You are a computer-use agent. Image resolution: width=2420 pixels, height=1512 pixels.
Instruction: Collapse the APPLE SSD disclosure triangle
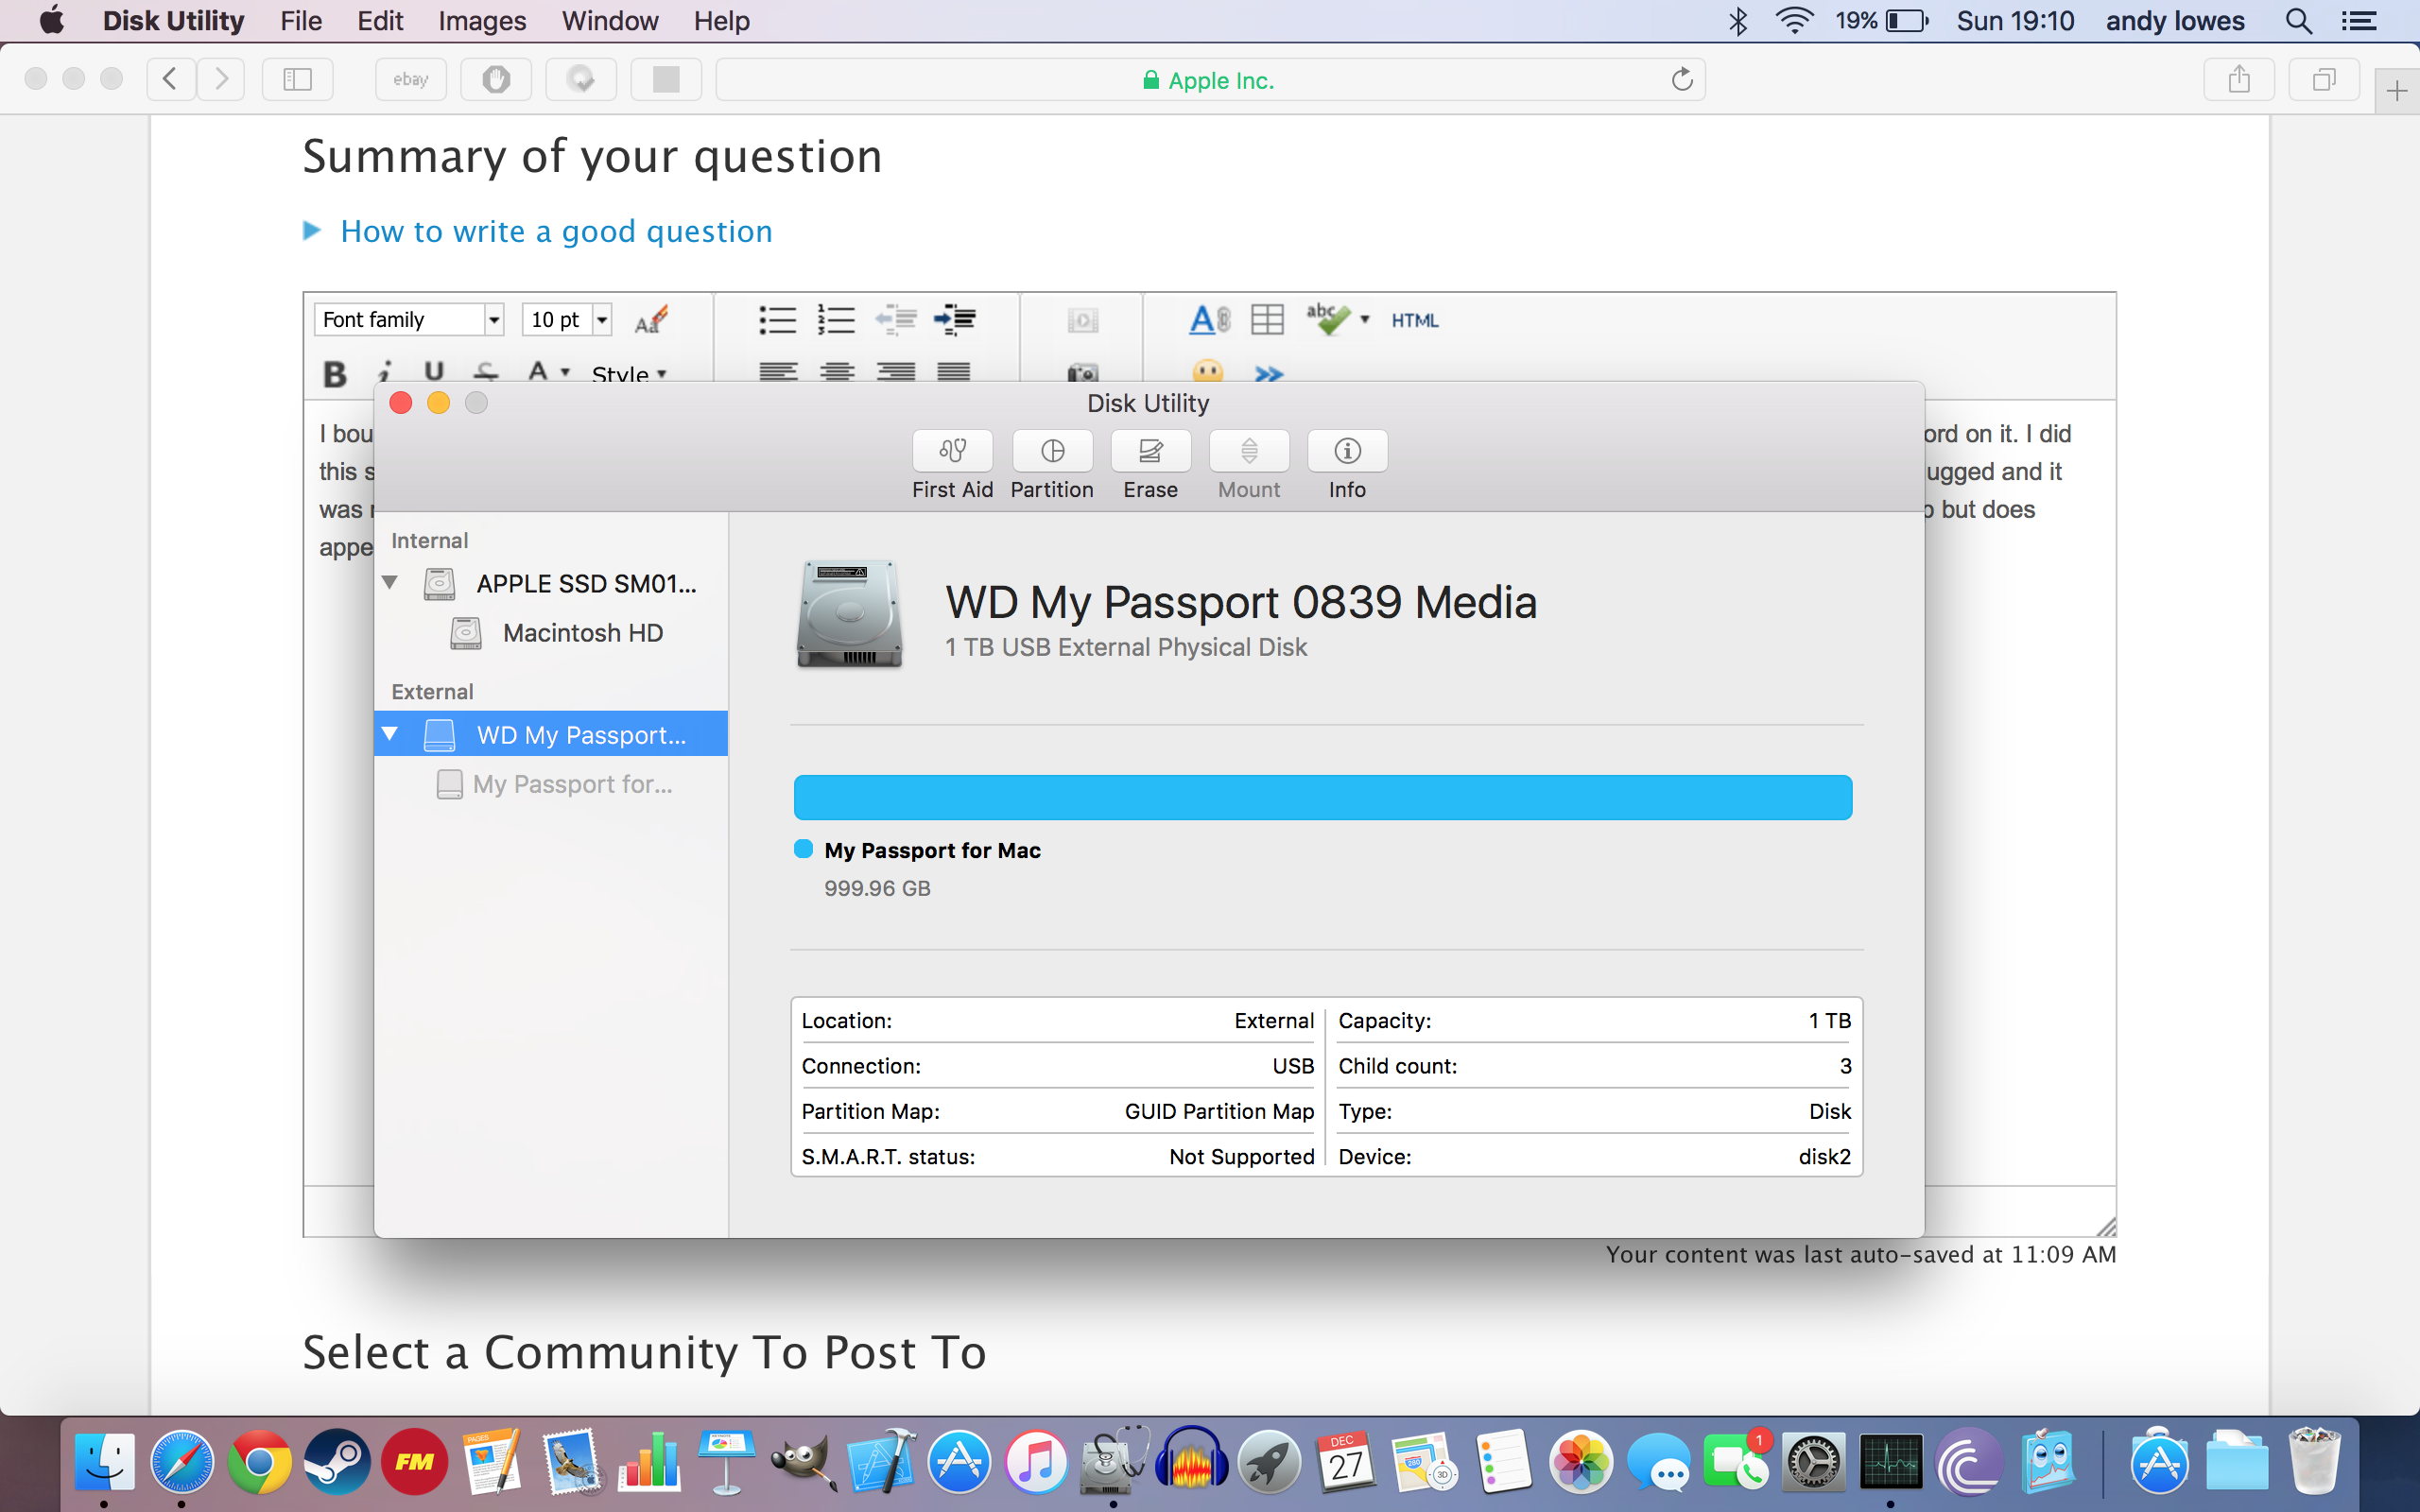[x=390, y=582]
